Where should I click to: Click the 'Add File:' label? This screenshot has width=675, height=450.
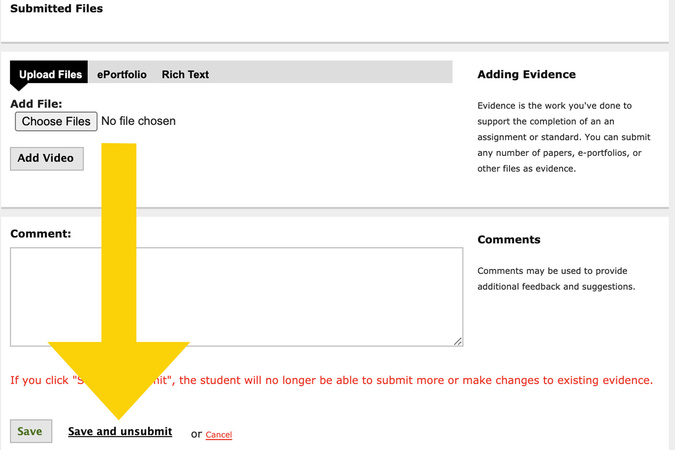[x=36, y=104]
